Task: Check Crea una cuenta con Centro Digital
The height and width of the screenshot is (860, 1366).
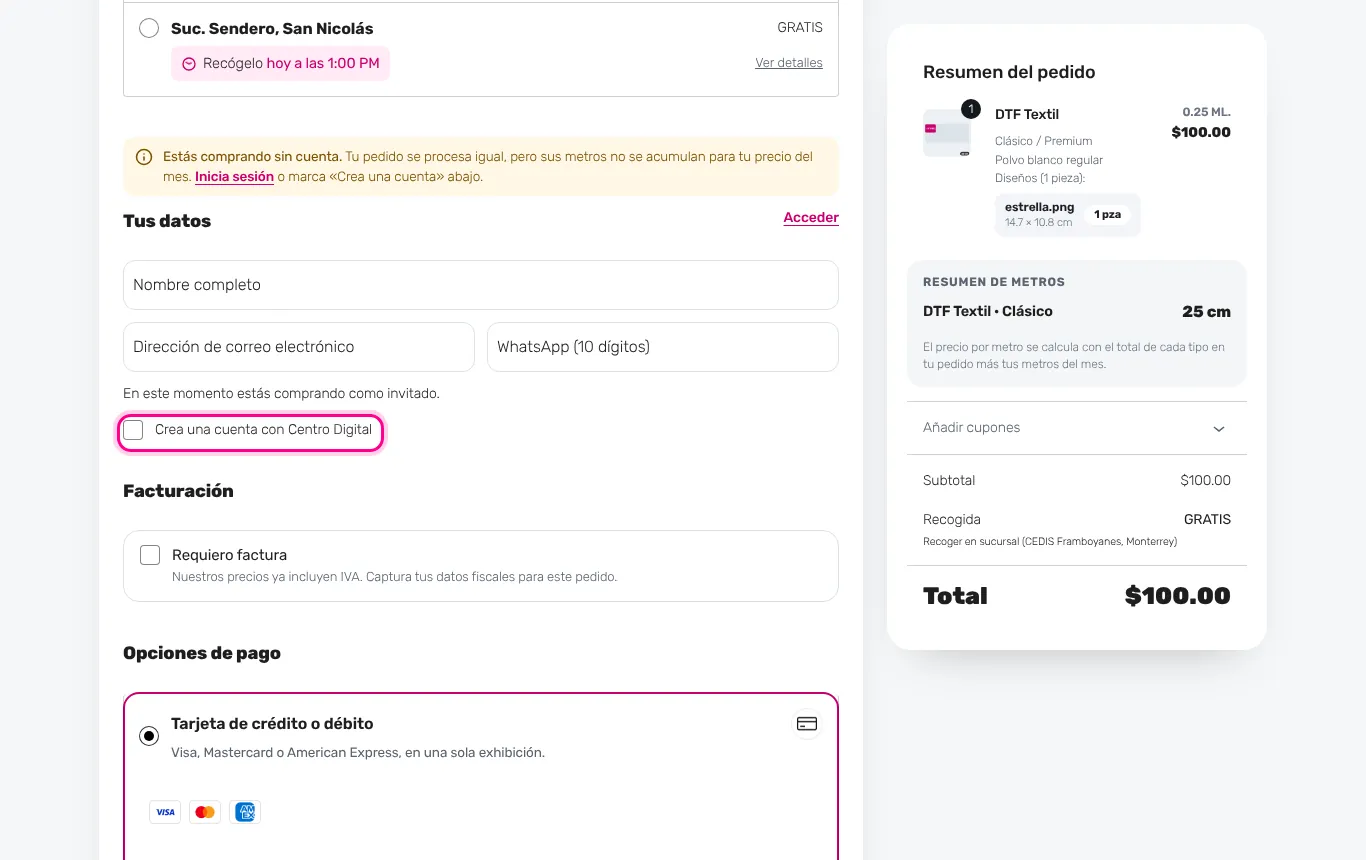Action: [x=134, y=430]
